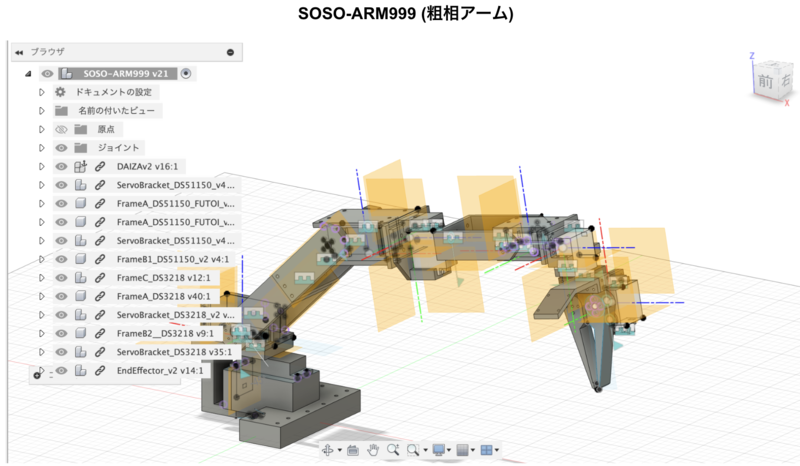
Task: Click the link icon of FrameB2__DS3218 v9:1
Action: pyautogui.click(x=100, y=333)
